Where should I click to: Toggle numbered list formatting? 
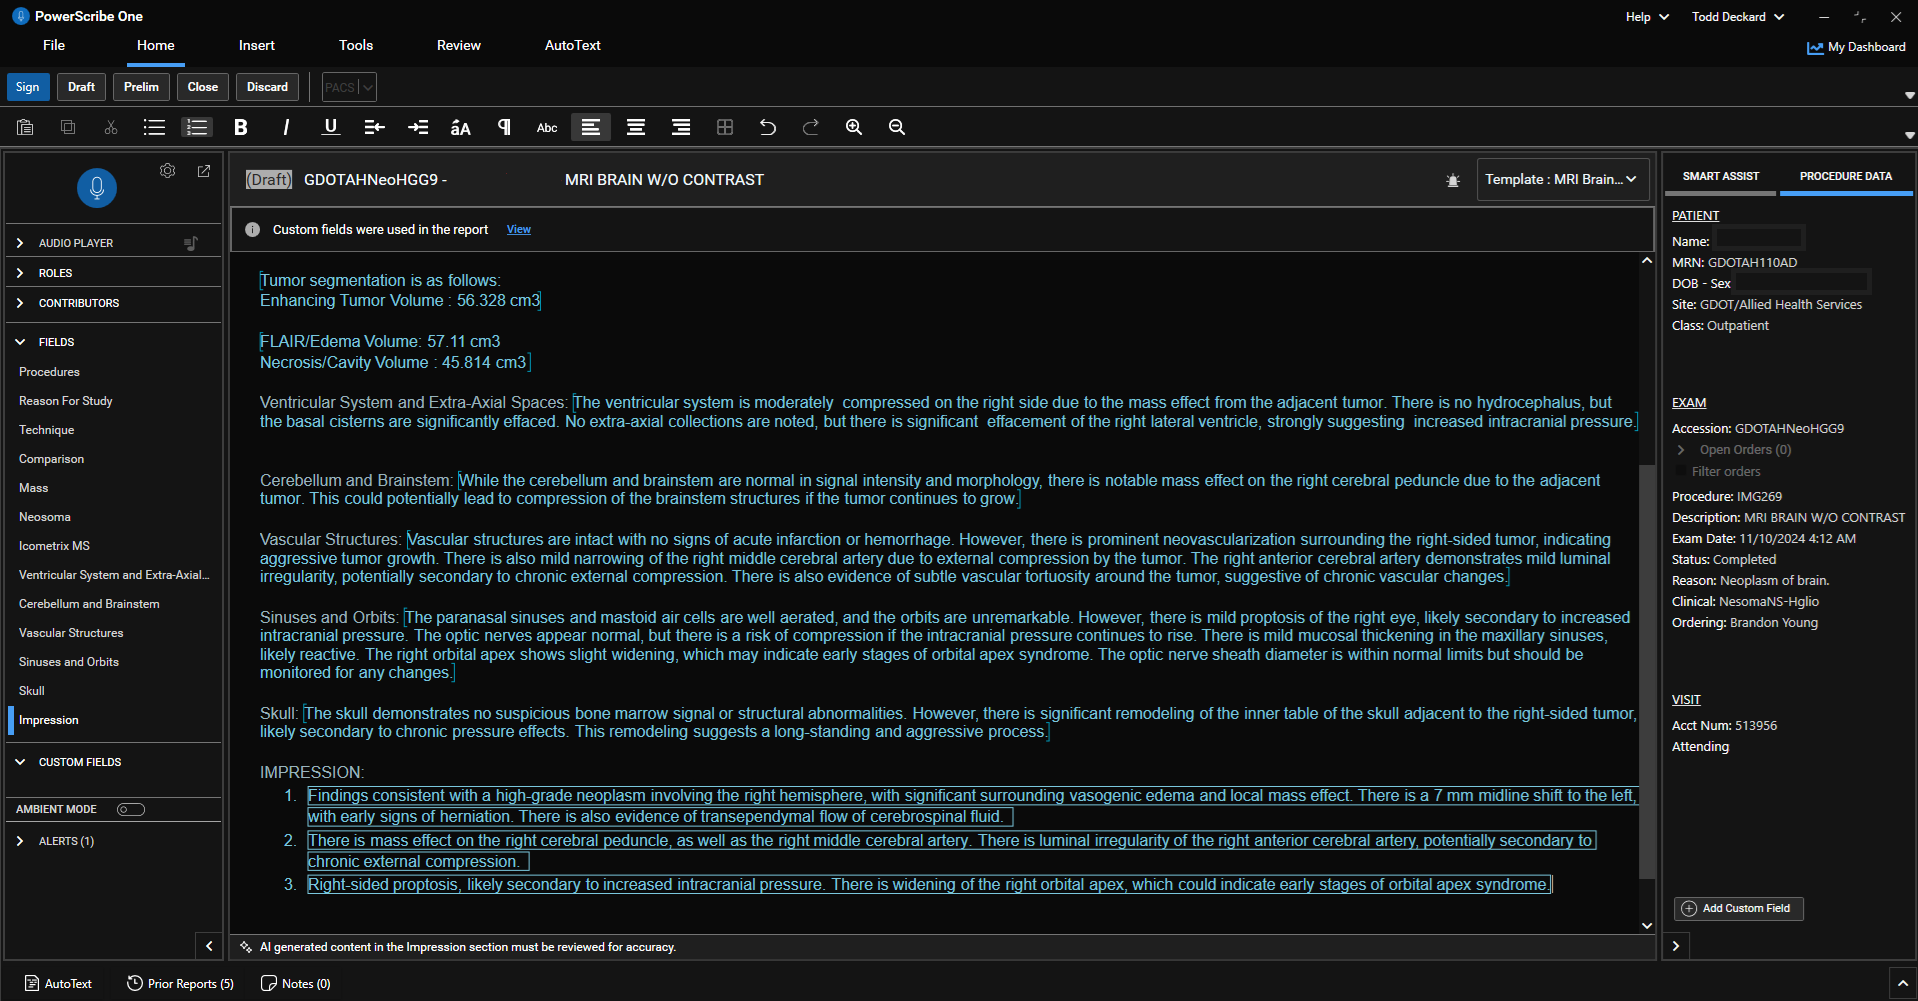[197, 127]
